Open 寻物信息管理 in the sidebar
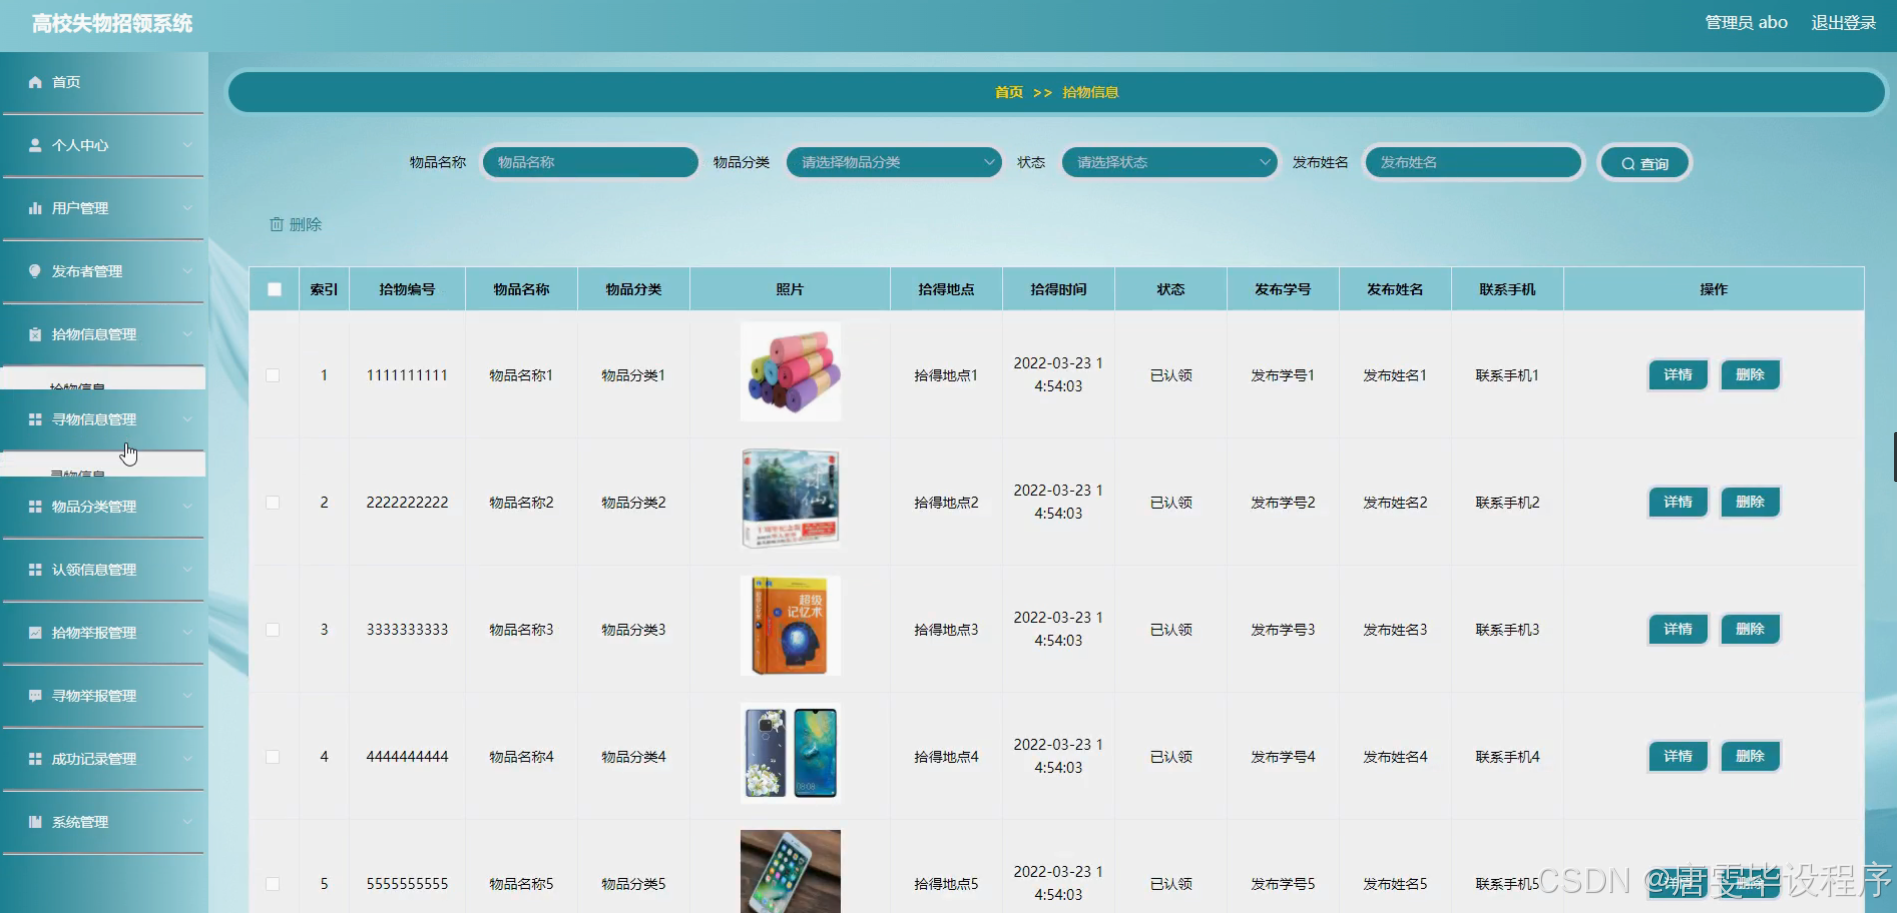 (104, 419)
